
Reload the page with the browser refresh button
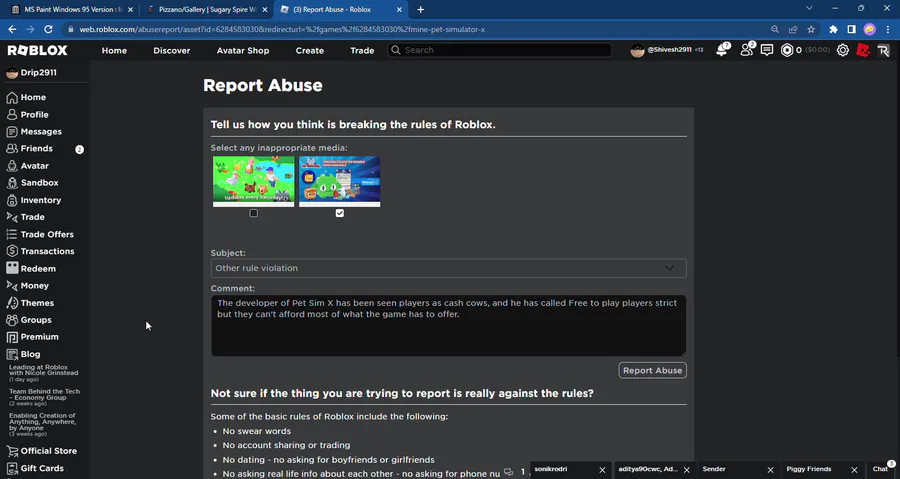[x=48, y=29]
